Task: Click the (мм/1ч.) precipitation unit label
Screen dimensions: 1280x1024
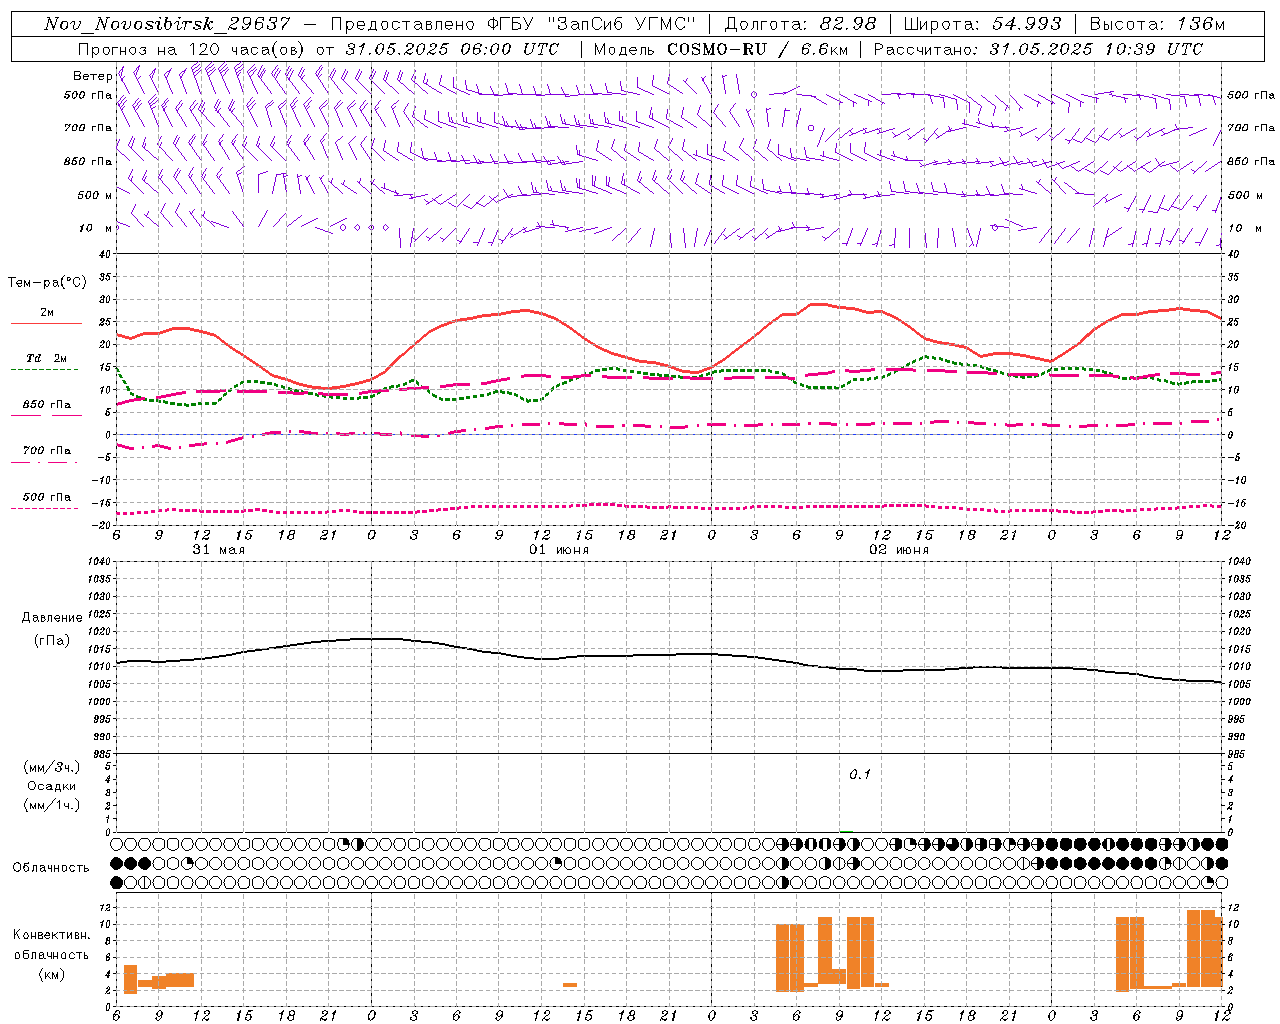Action: (52, 805)
